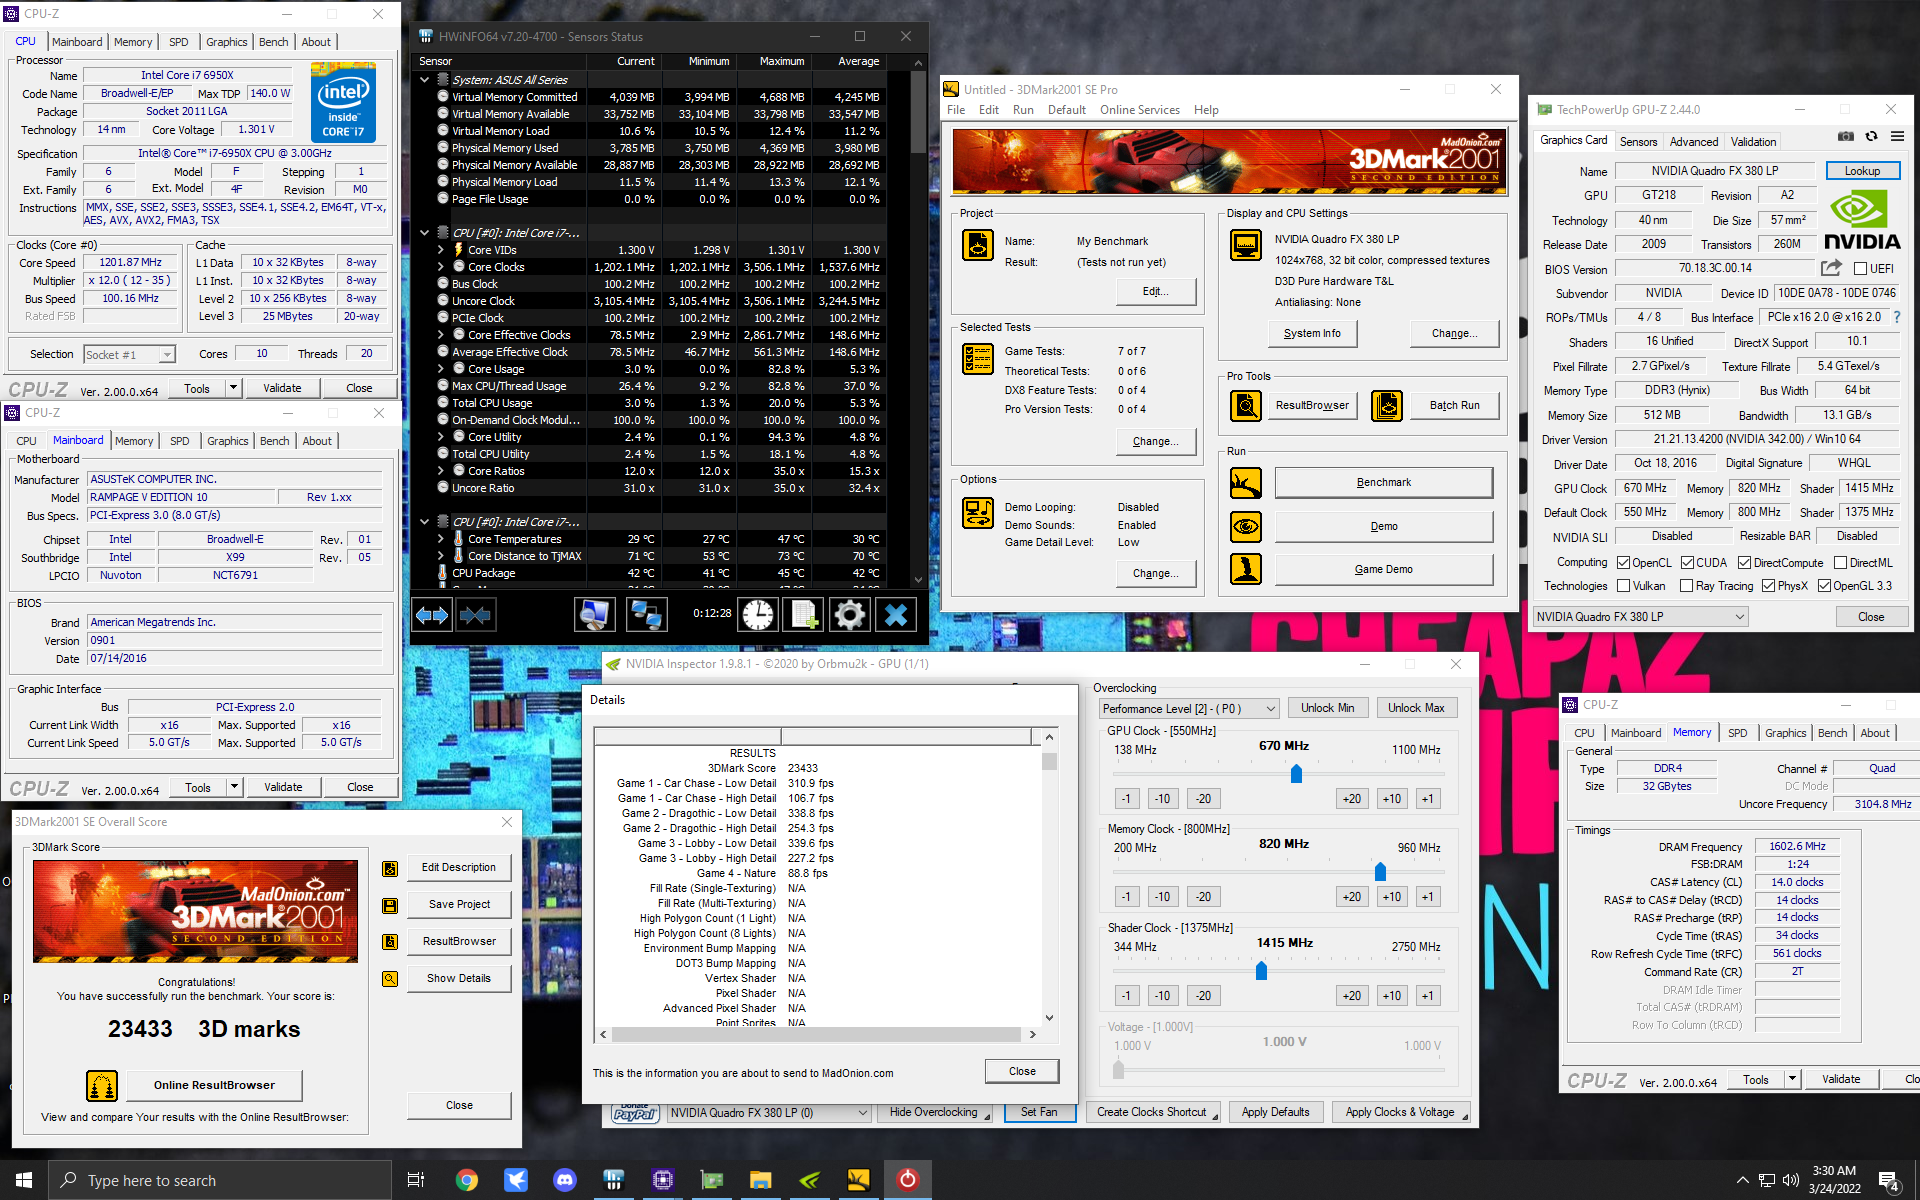Image resolution: width=1920 pixels, height=1200 pixels.
Task: Click GPU-Z screenshot camera icon
Action: tap(1846, 137)
